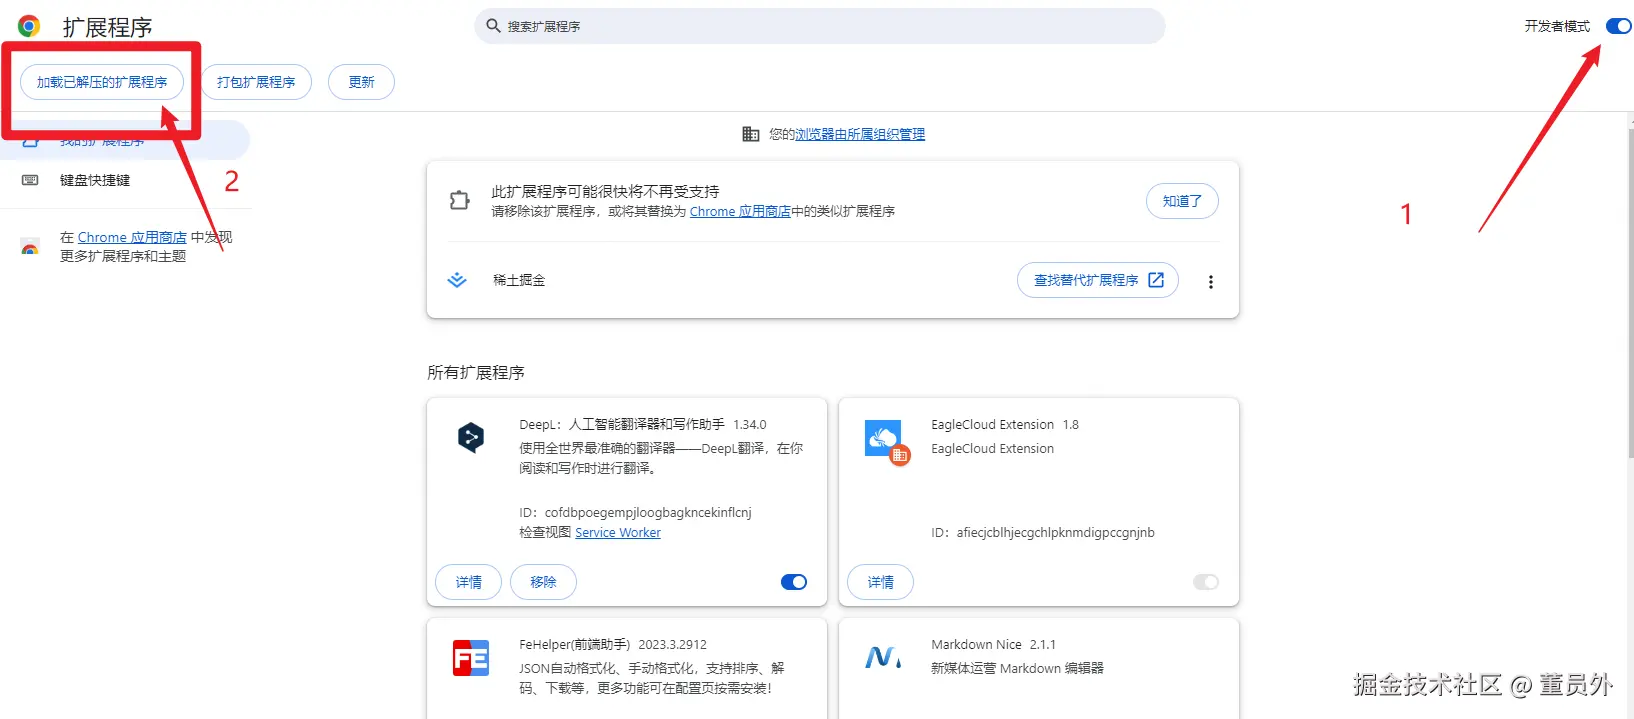The image size is (1634, 719).
Task: Click the DeepL extension icon
Action: click(471, 437)
